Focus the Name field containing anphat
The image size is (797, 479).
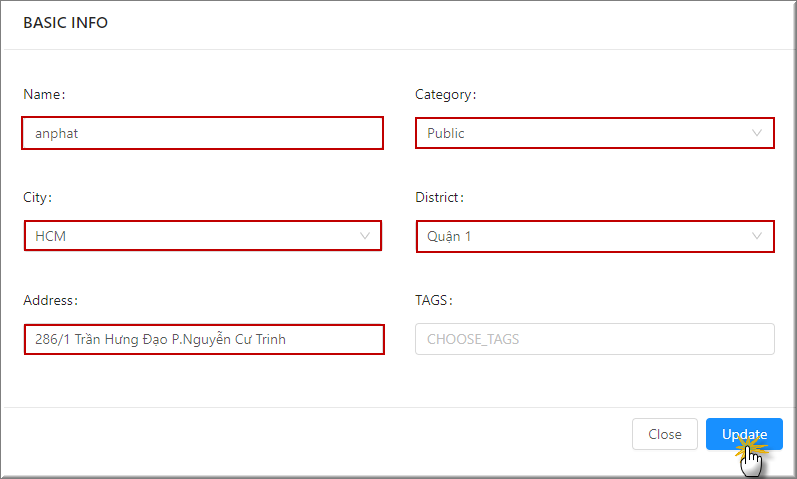202,133
